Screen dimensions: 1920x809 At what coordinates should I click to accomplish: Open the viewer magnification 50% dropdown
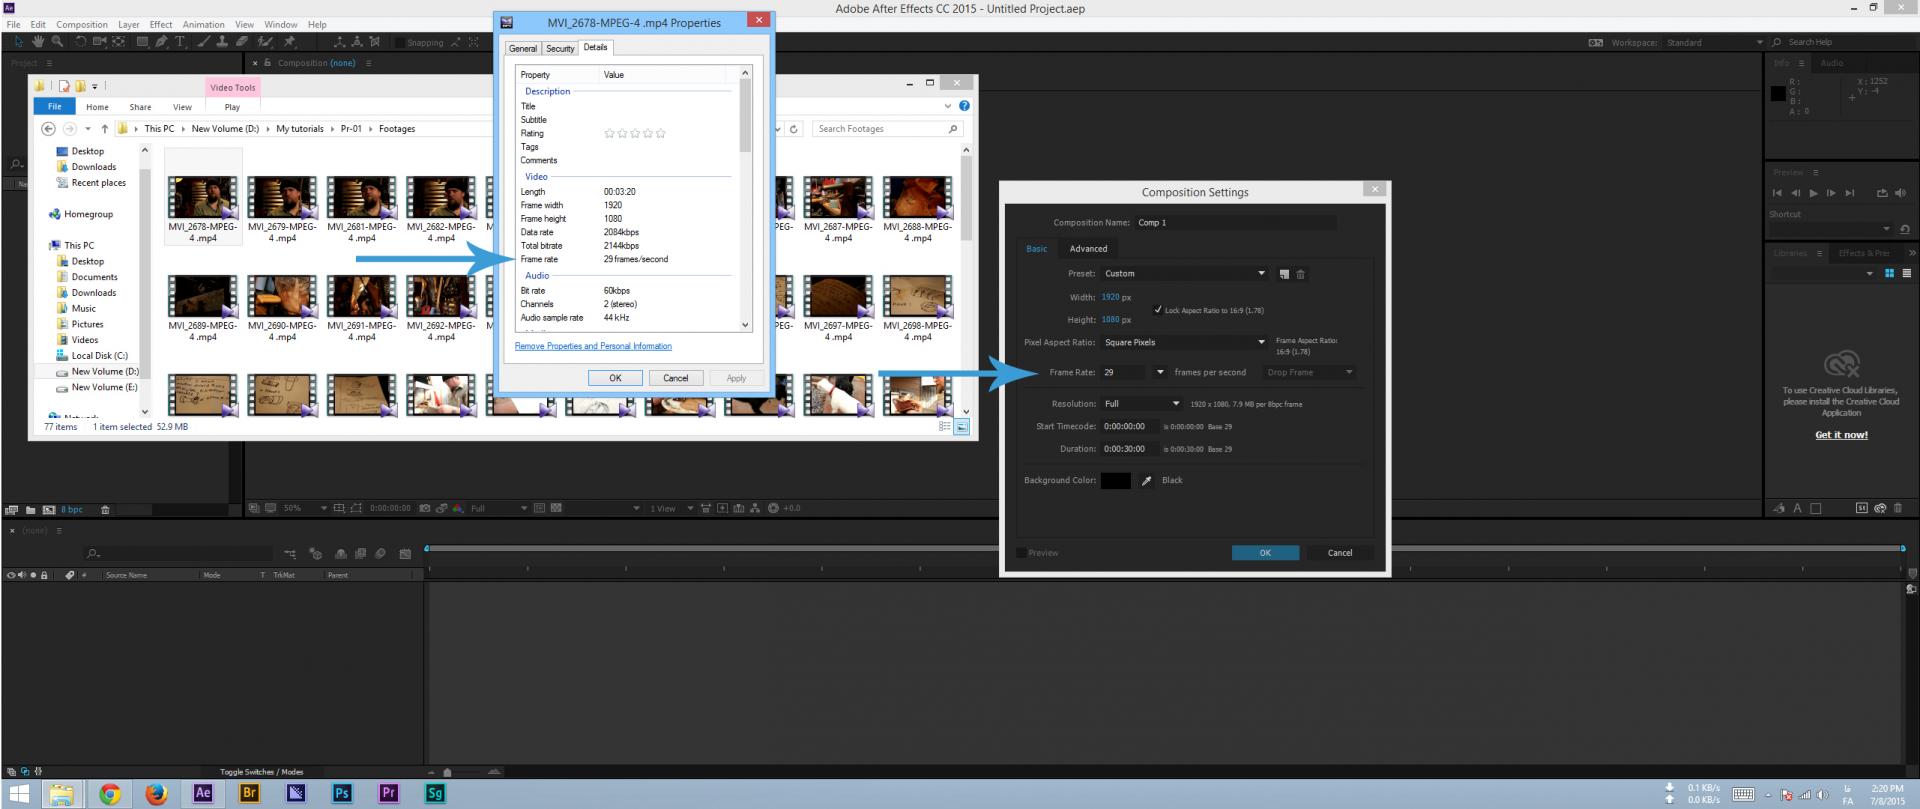click(304, 508)
